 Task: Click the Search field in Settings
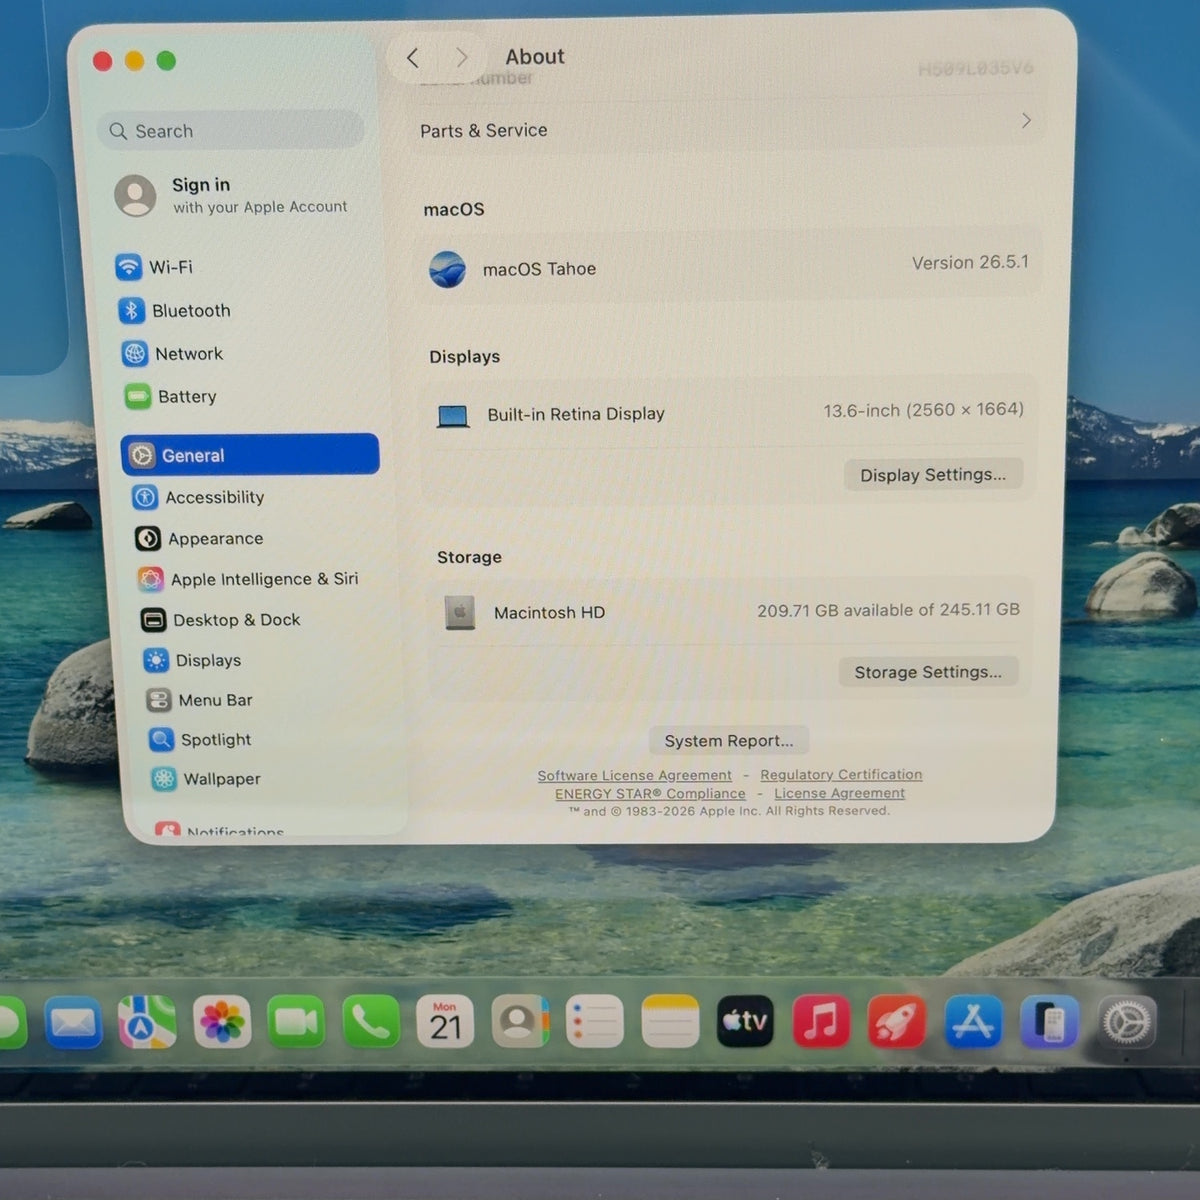pos(231,130)
